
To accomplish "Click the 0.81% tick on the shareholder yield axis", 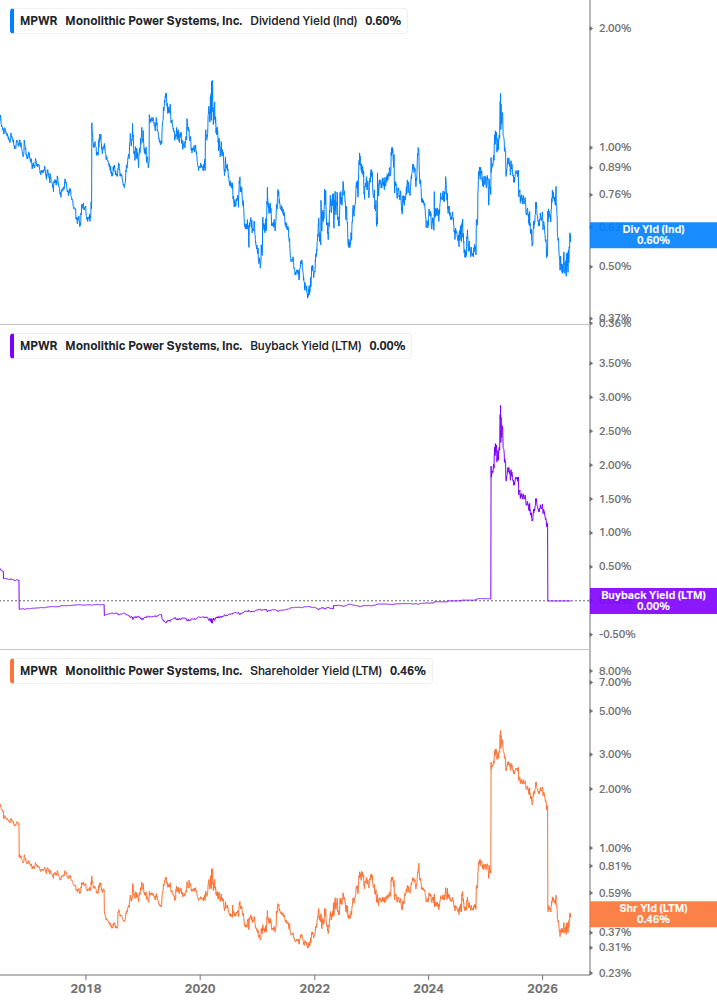I will (615, 867).
